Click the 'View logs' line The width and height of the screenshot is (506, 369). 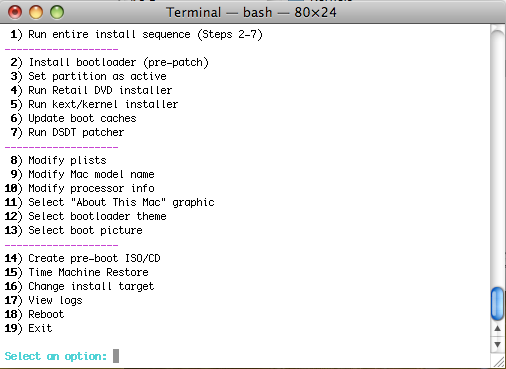(x=43, y=300)
